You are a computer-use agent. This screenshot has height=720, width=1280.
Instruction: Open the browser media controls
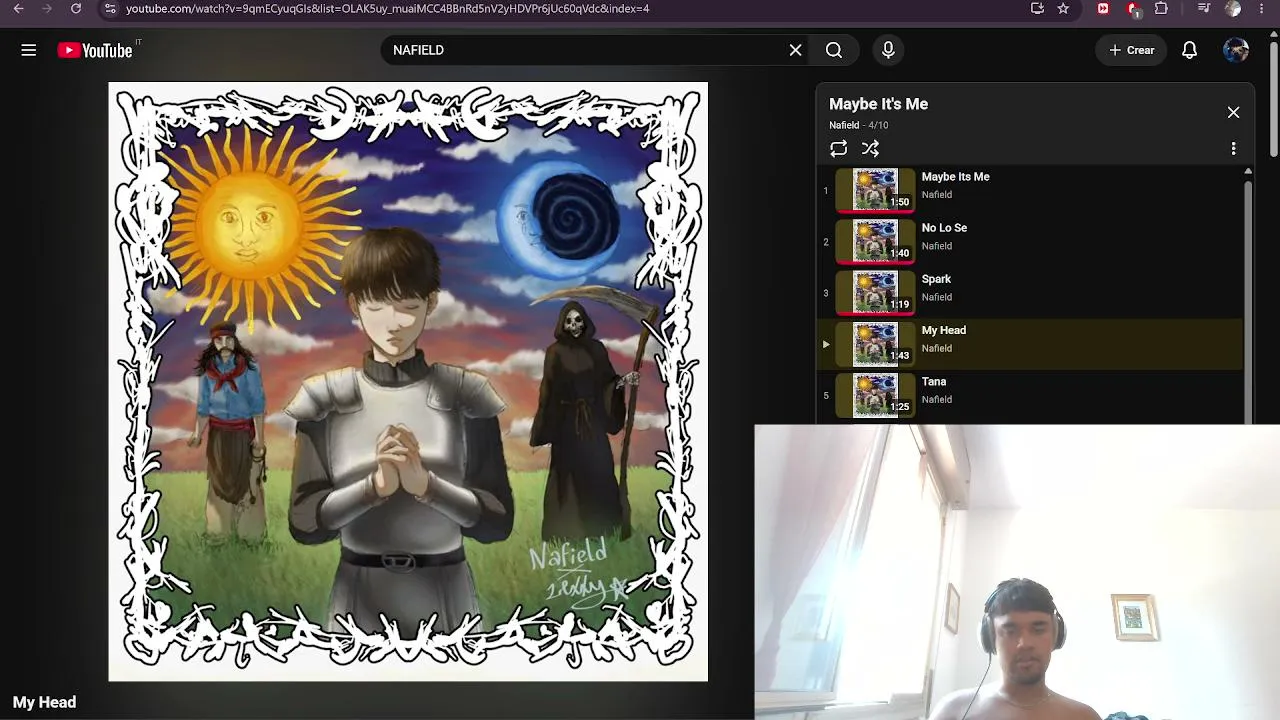[1204, 9]
